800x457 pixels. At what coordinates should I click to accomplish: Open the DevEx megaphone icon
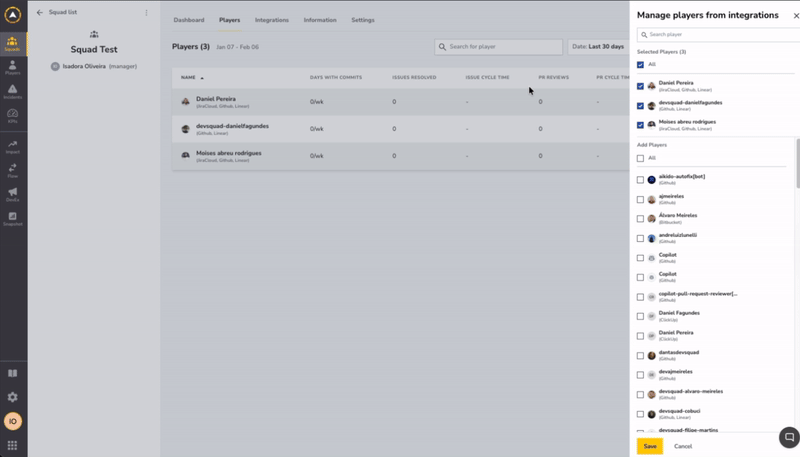pos(12,194)
